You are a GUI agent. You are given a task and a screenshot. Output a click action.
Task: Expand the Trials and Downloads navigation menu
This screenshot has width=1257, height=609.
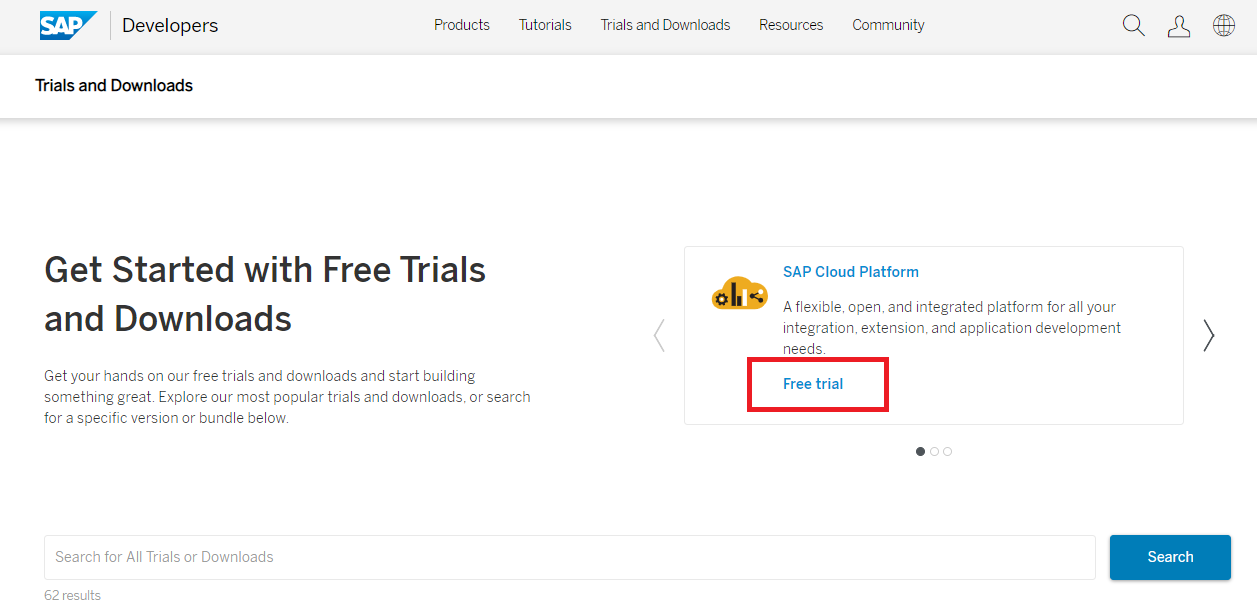pyautogui.click(x=664, y=24)
